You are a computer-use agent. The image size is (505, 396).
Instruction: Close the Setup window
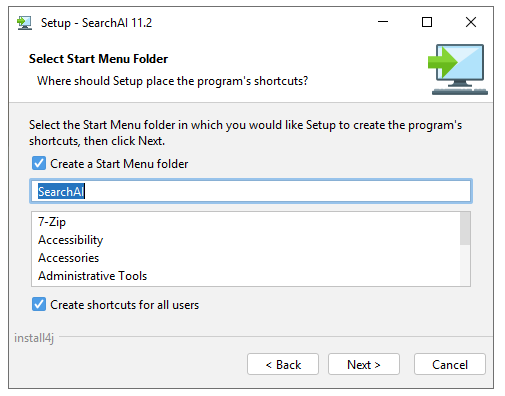(471, 22)
